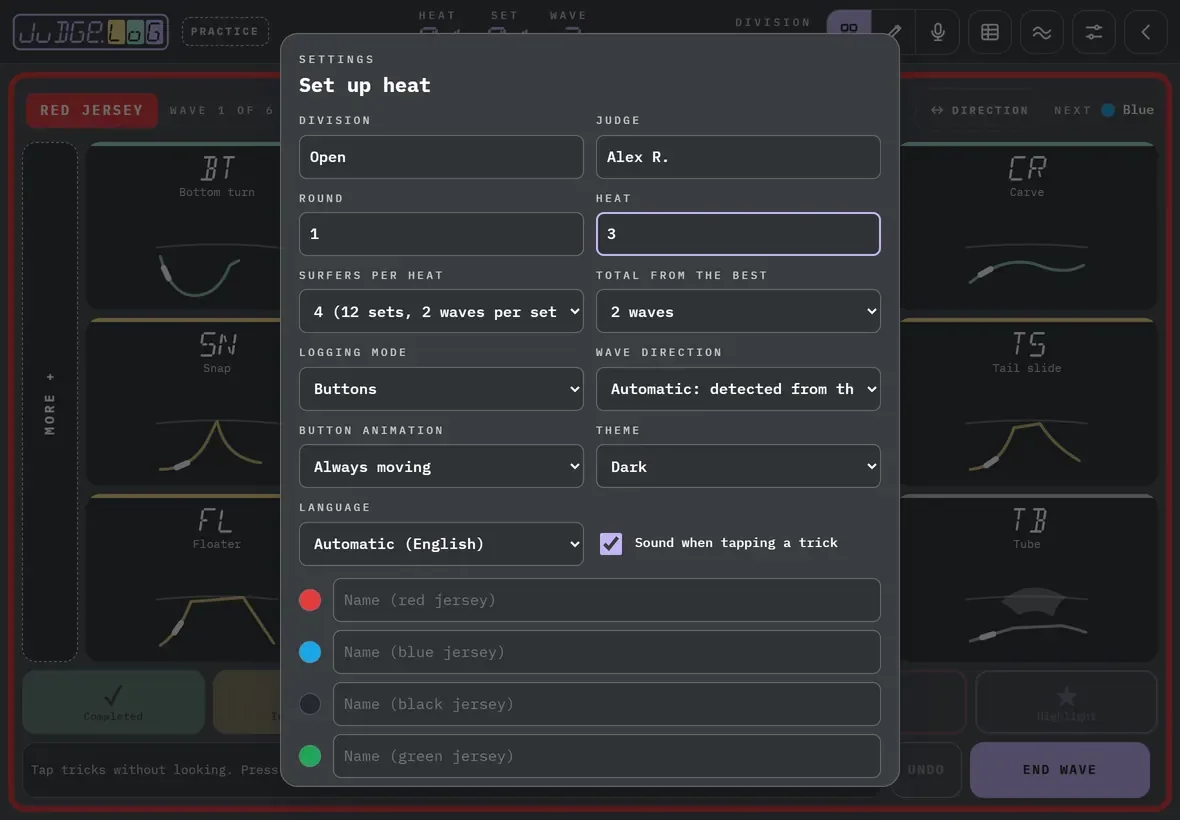Click the Judge name field

738,157
